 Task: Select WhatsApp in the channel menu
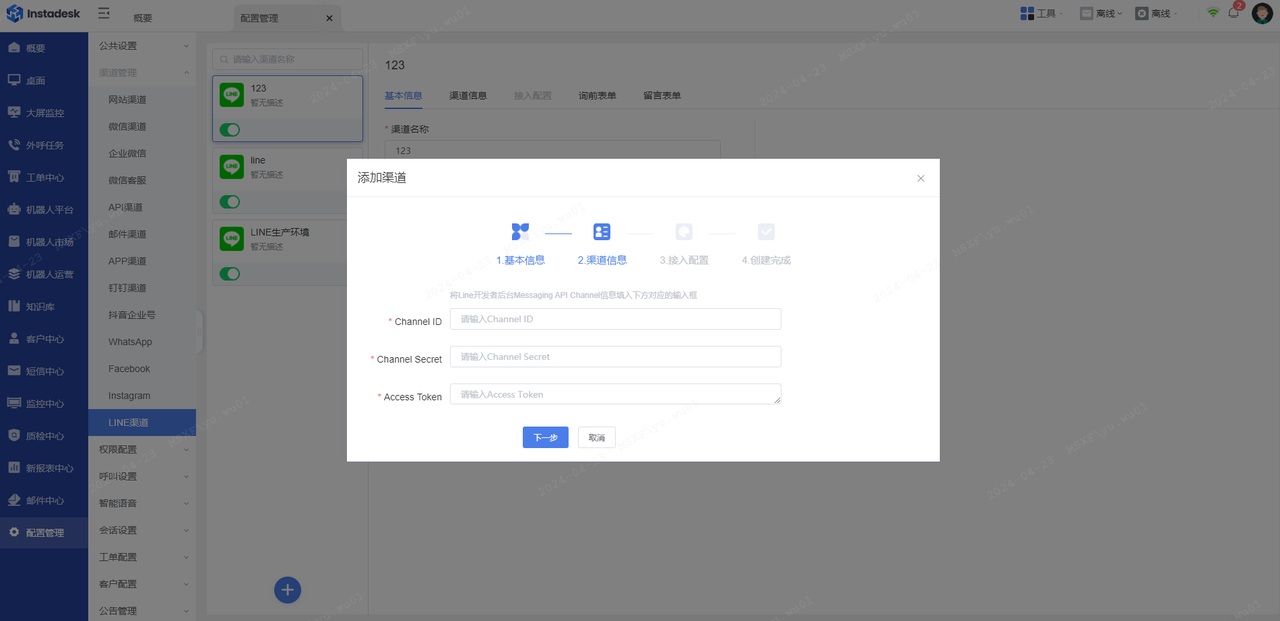(x=130, y=342)
